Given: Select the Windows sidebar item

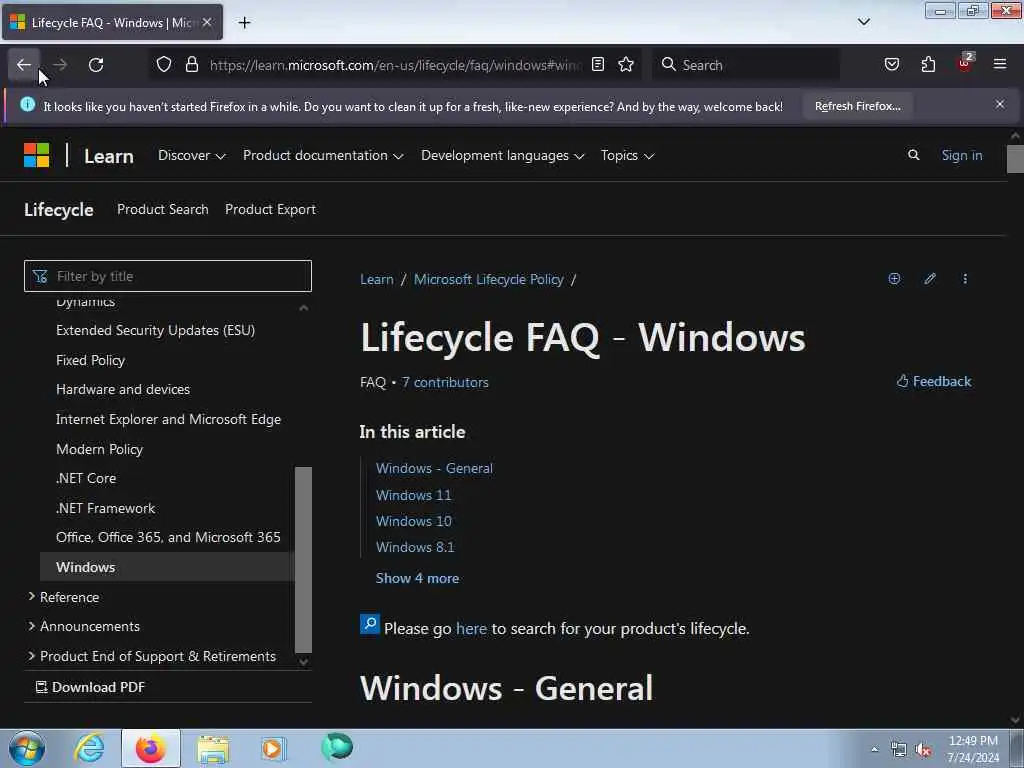Looking at the screenshot, I should point(167,567).
